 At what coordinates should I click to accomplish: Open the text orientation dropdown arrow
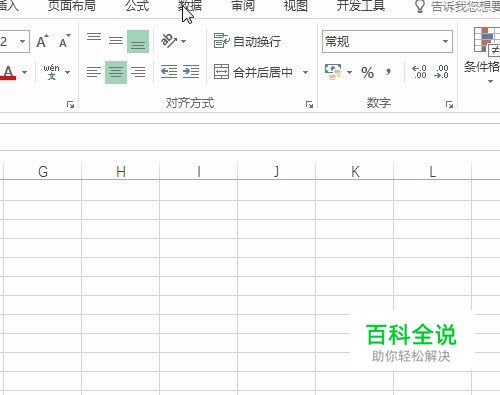[x=183, y=42]
